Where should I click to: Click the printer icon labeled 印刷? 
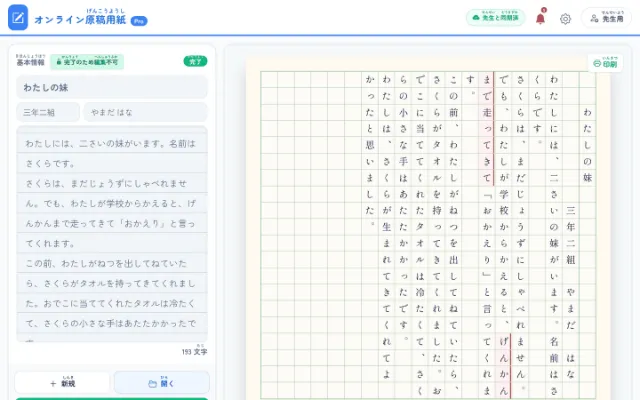(597, 64)
